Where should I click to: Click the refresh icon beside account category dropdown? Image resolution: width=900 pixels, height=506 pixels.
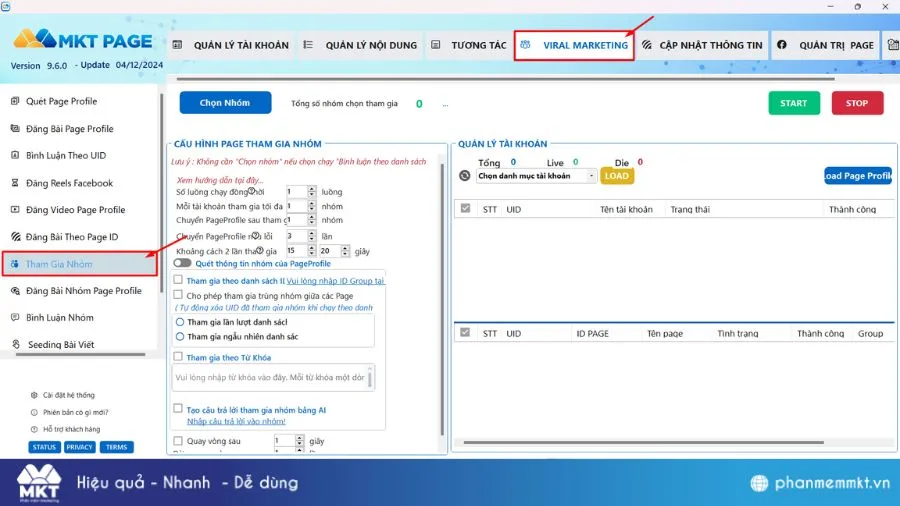pyautogui.click(x=464, y=176)
